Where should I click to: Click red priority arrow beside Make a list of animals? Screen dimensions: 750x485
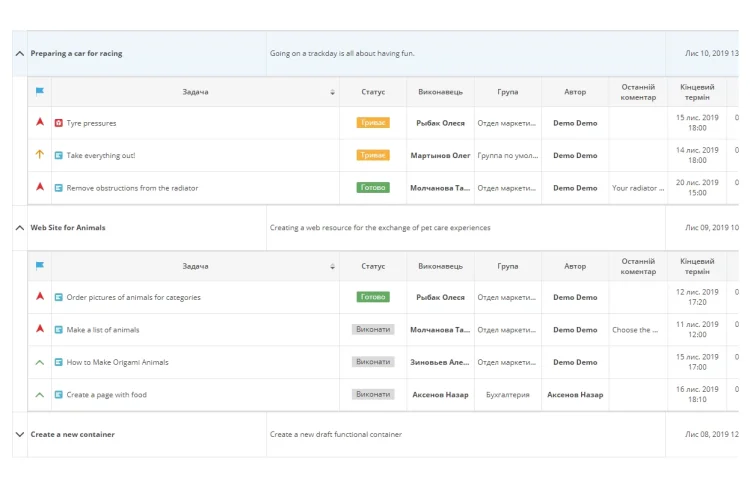(40, 329)
